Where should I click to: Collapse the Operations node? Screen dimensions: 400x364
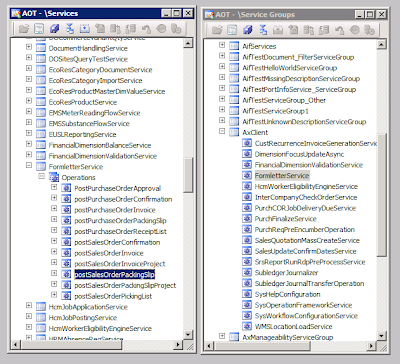click(42, 176)
